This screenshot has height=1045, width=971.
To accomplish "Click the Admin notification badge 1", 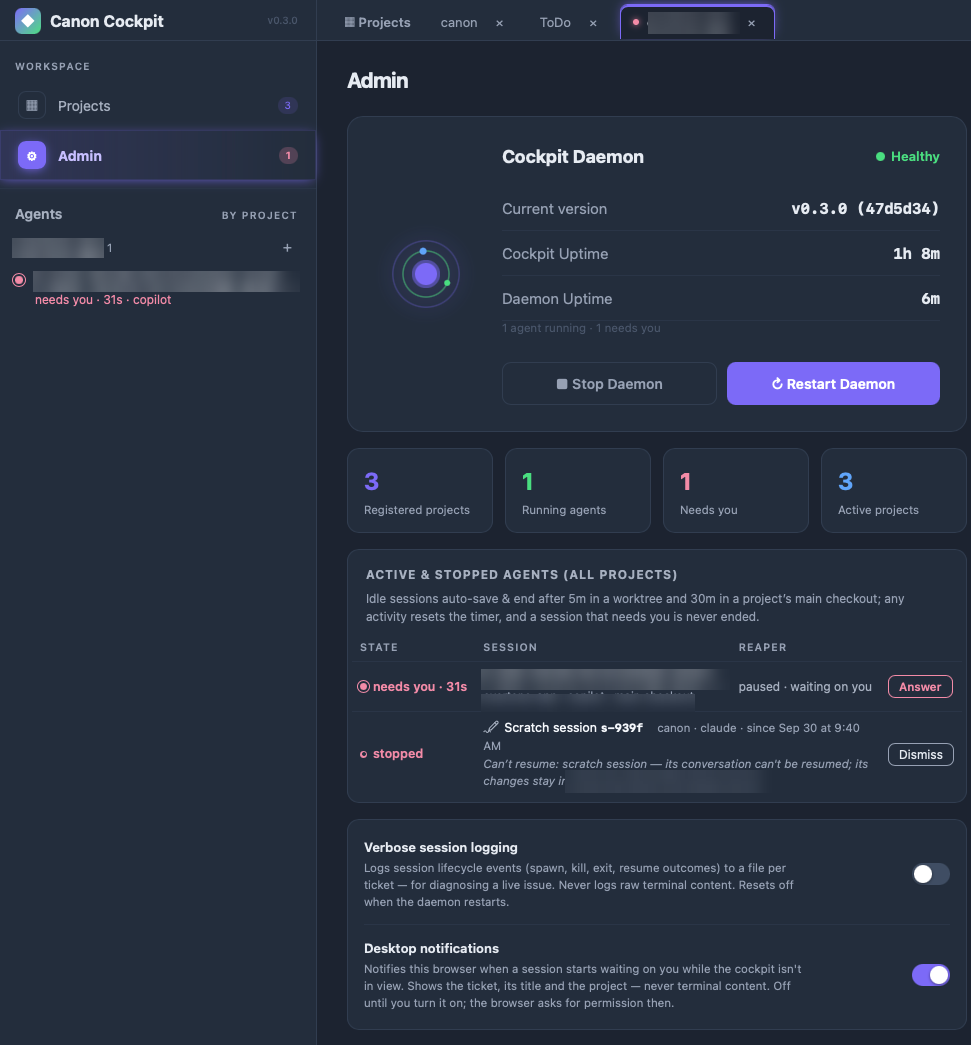I will [x=288, y=155].
